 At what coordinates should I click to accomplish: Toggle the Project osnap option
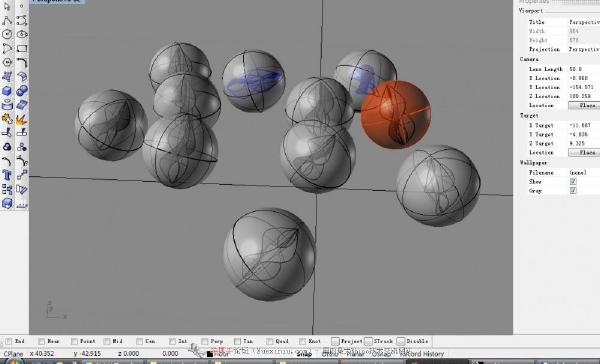(336, 341)
